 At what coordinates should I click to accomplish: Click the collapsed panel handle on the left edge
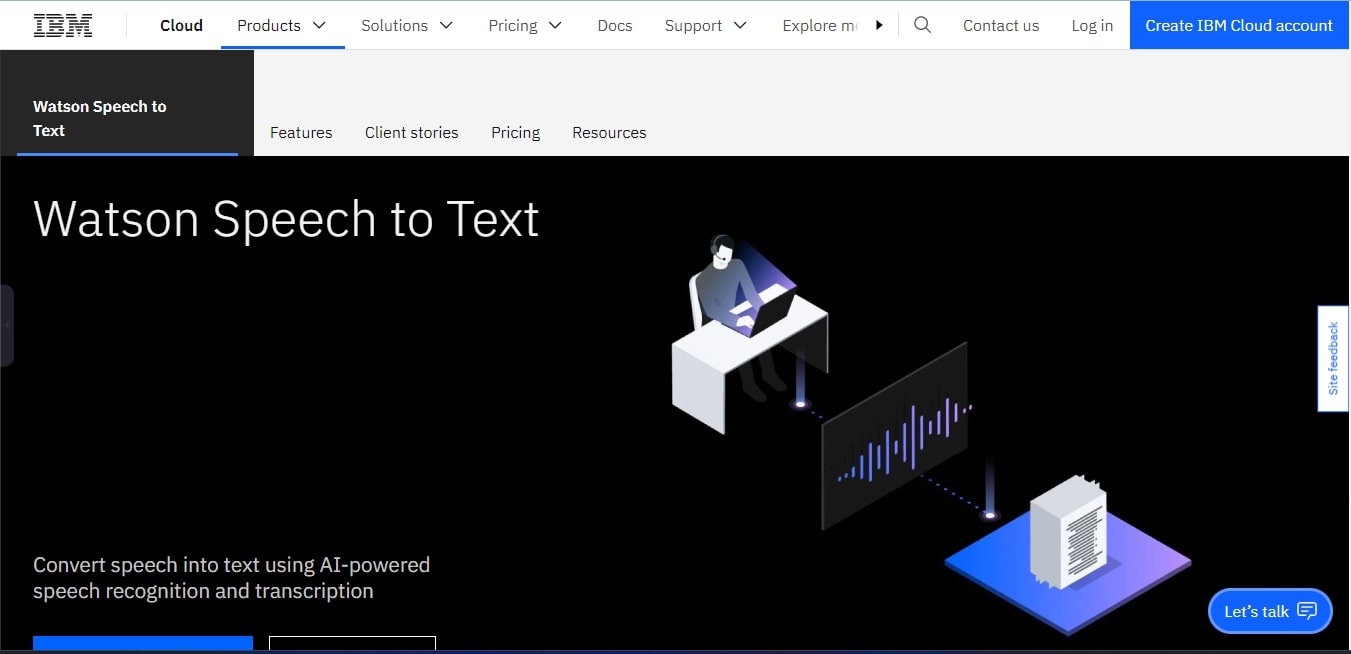7,326
